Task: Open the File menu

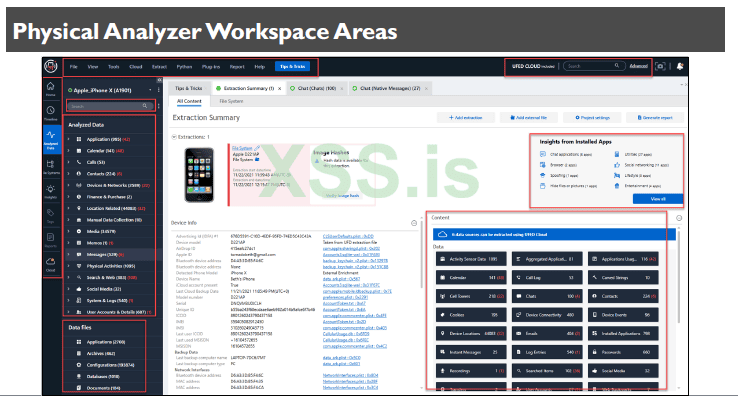Action: coord(74,67)
